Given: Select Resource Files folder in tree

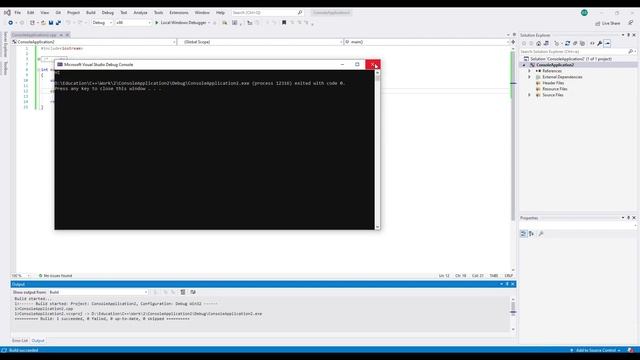Looking at the screenshot, I should (554, 89).
